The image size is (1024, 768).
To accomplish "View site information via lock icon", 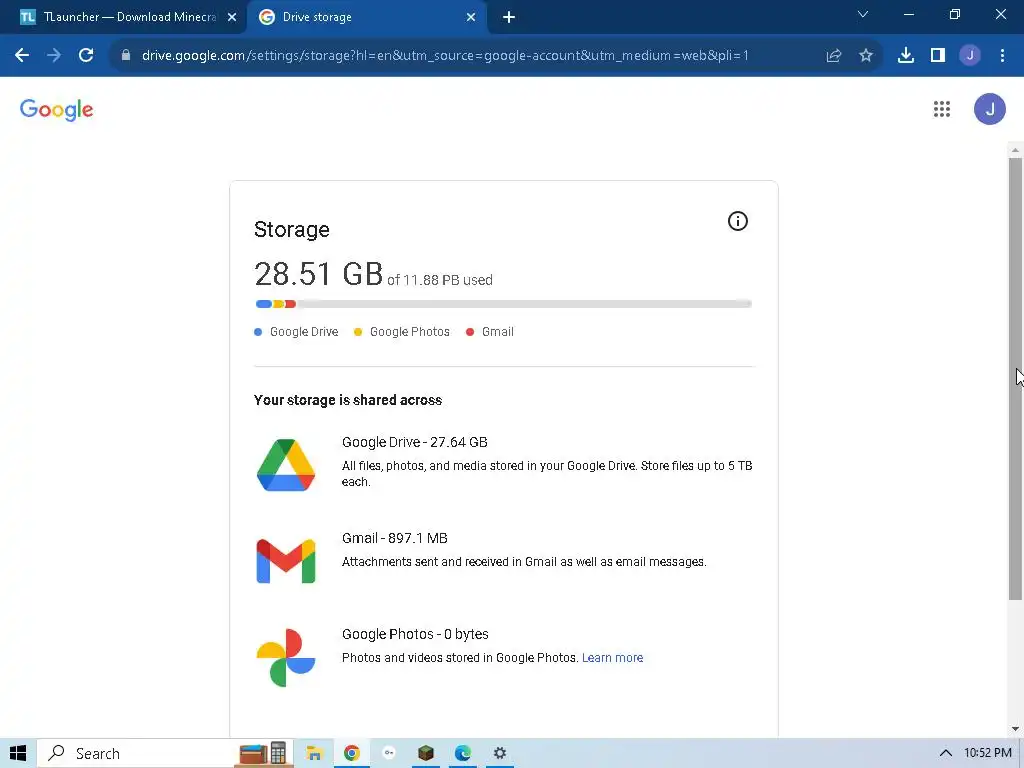I will (x=126, y=56).
